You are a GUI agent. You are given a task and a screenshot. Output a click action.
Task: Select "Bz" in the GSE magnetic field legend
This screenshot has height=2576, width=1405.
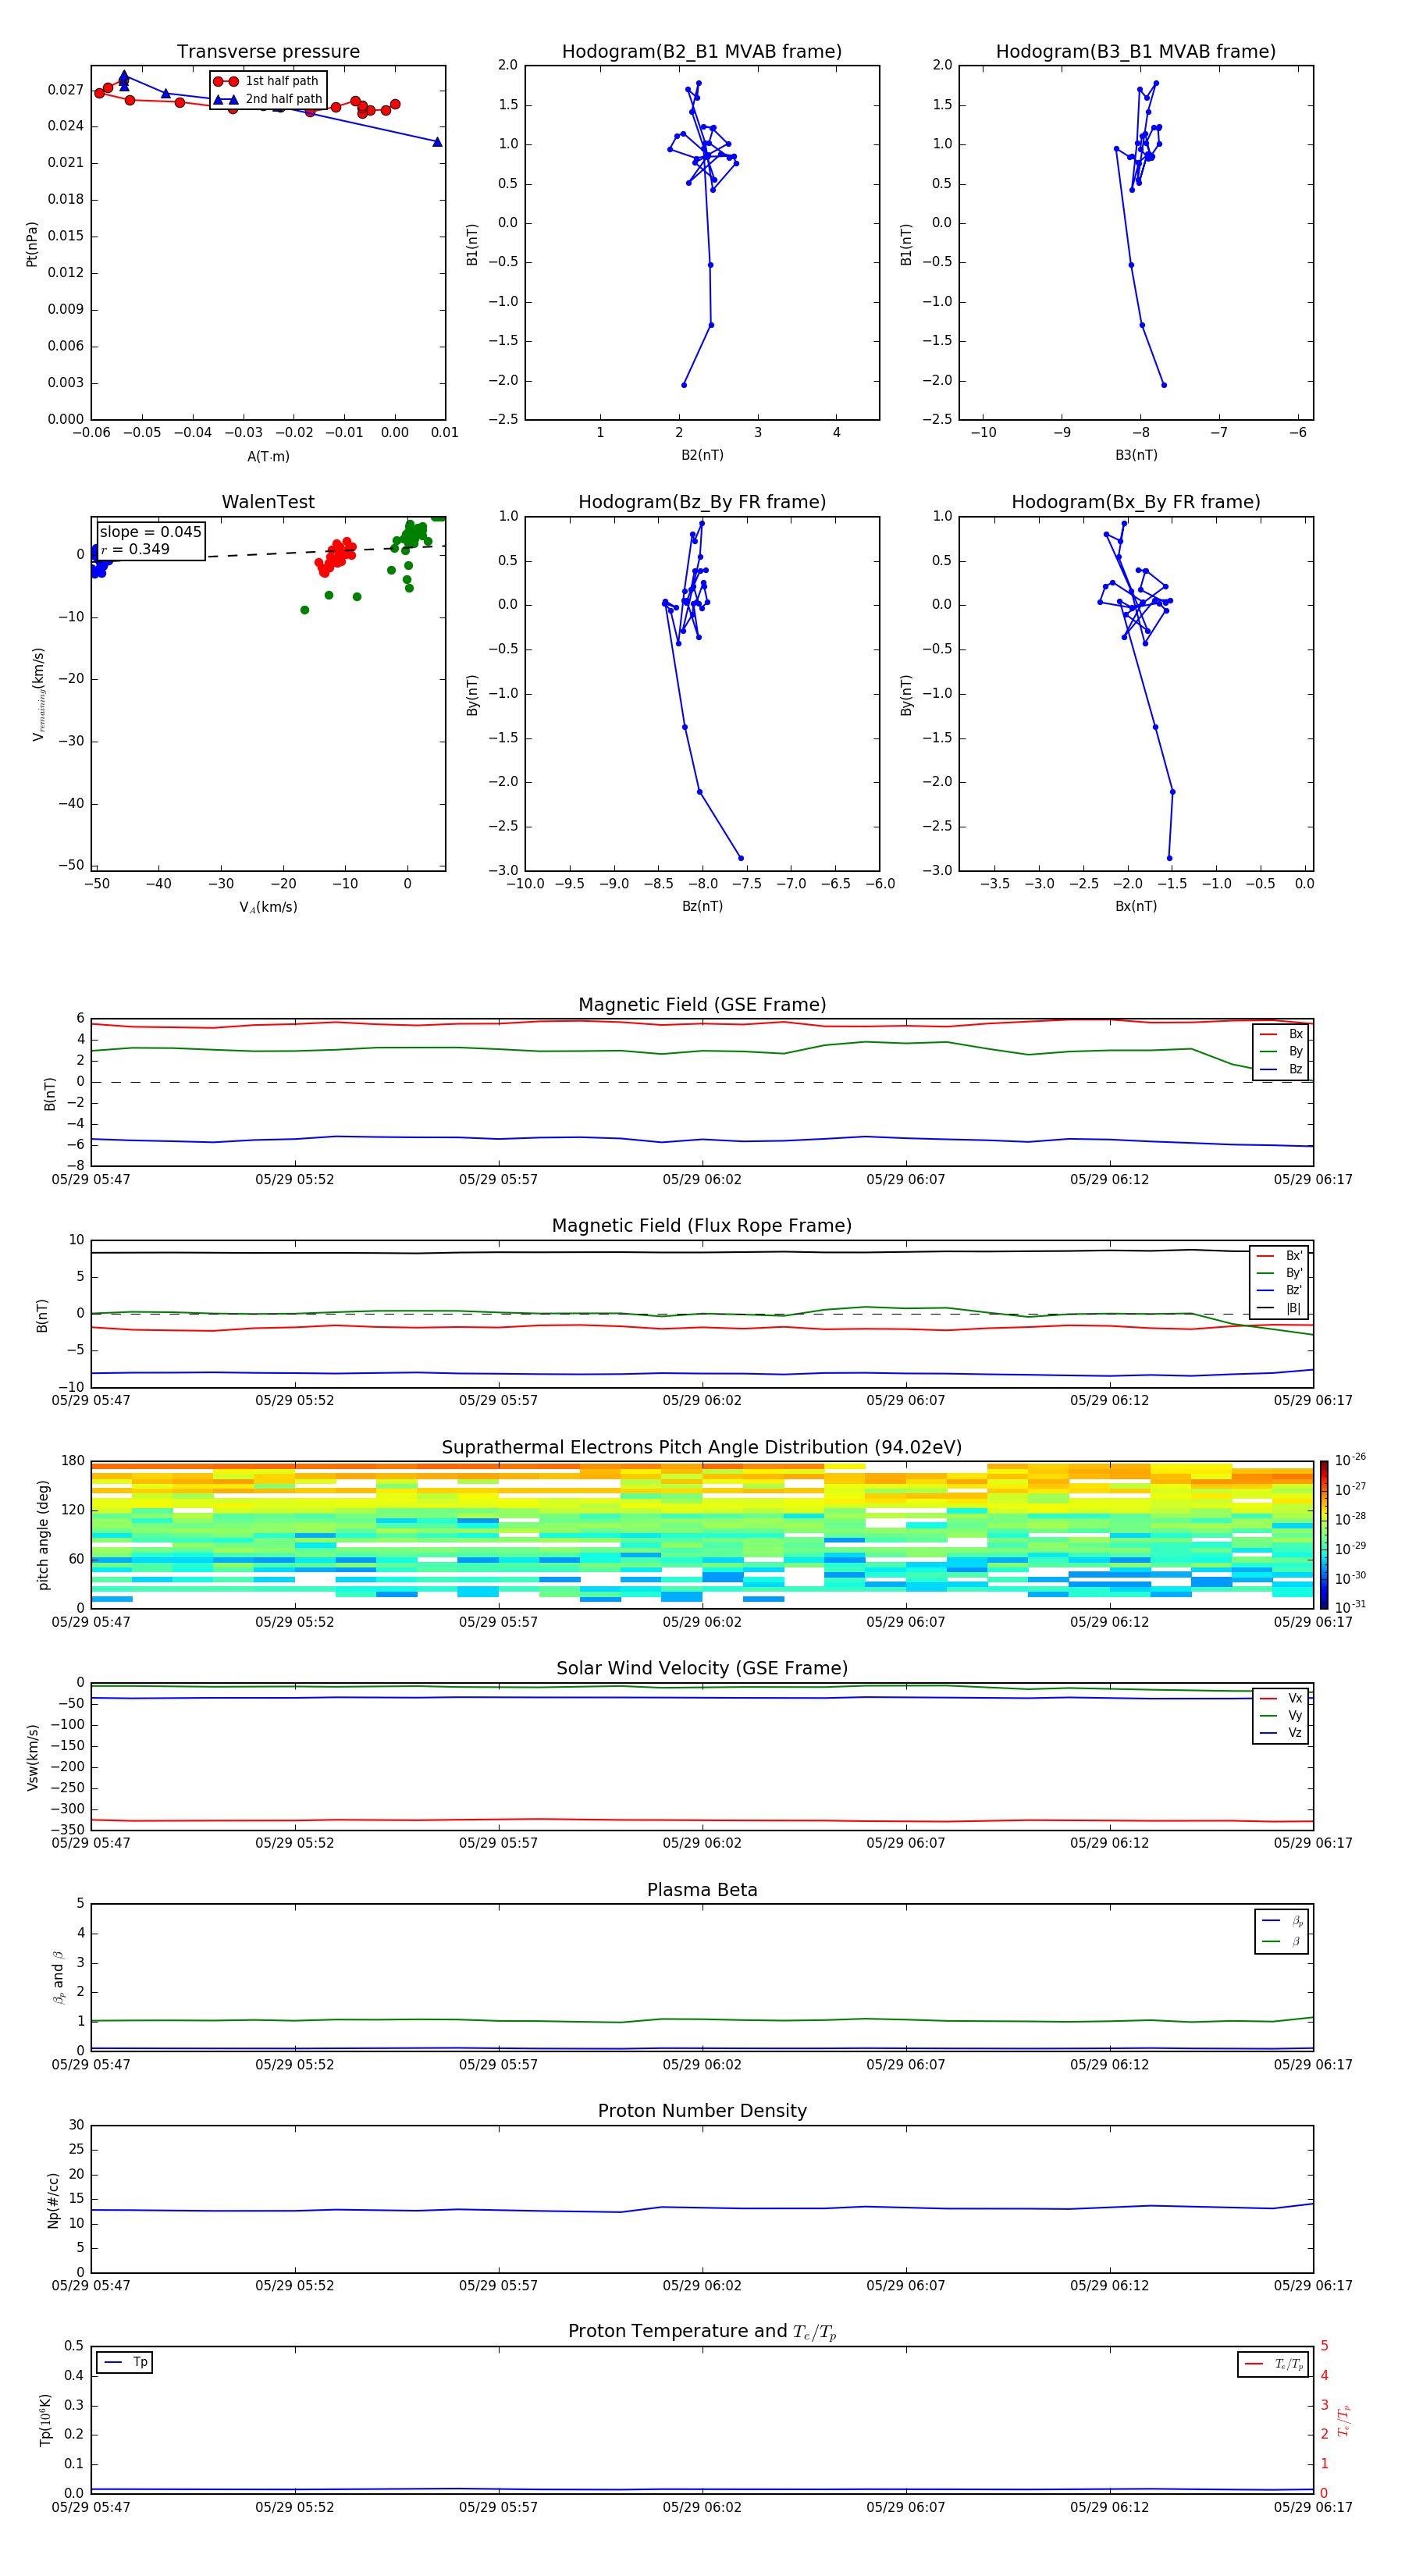click(x=1281, y=1069)
